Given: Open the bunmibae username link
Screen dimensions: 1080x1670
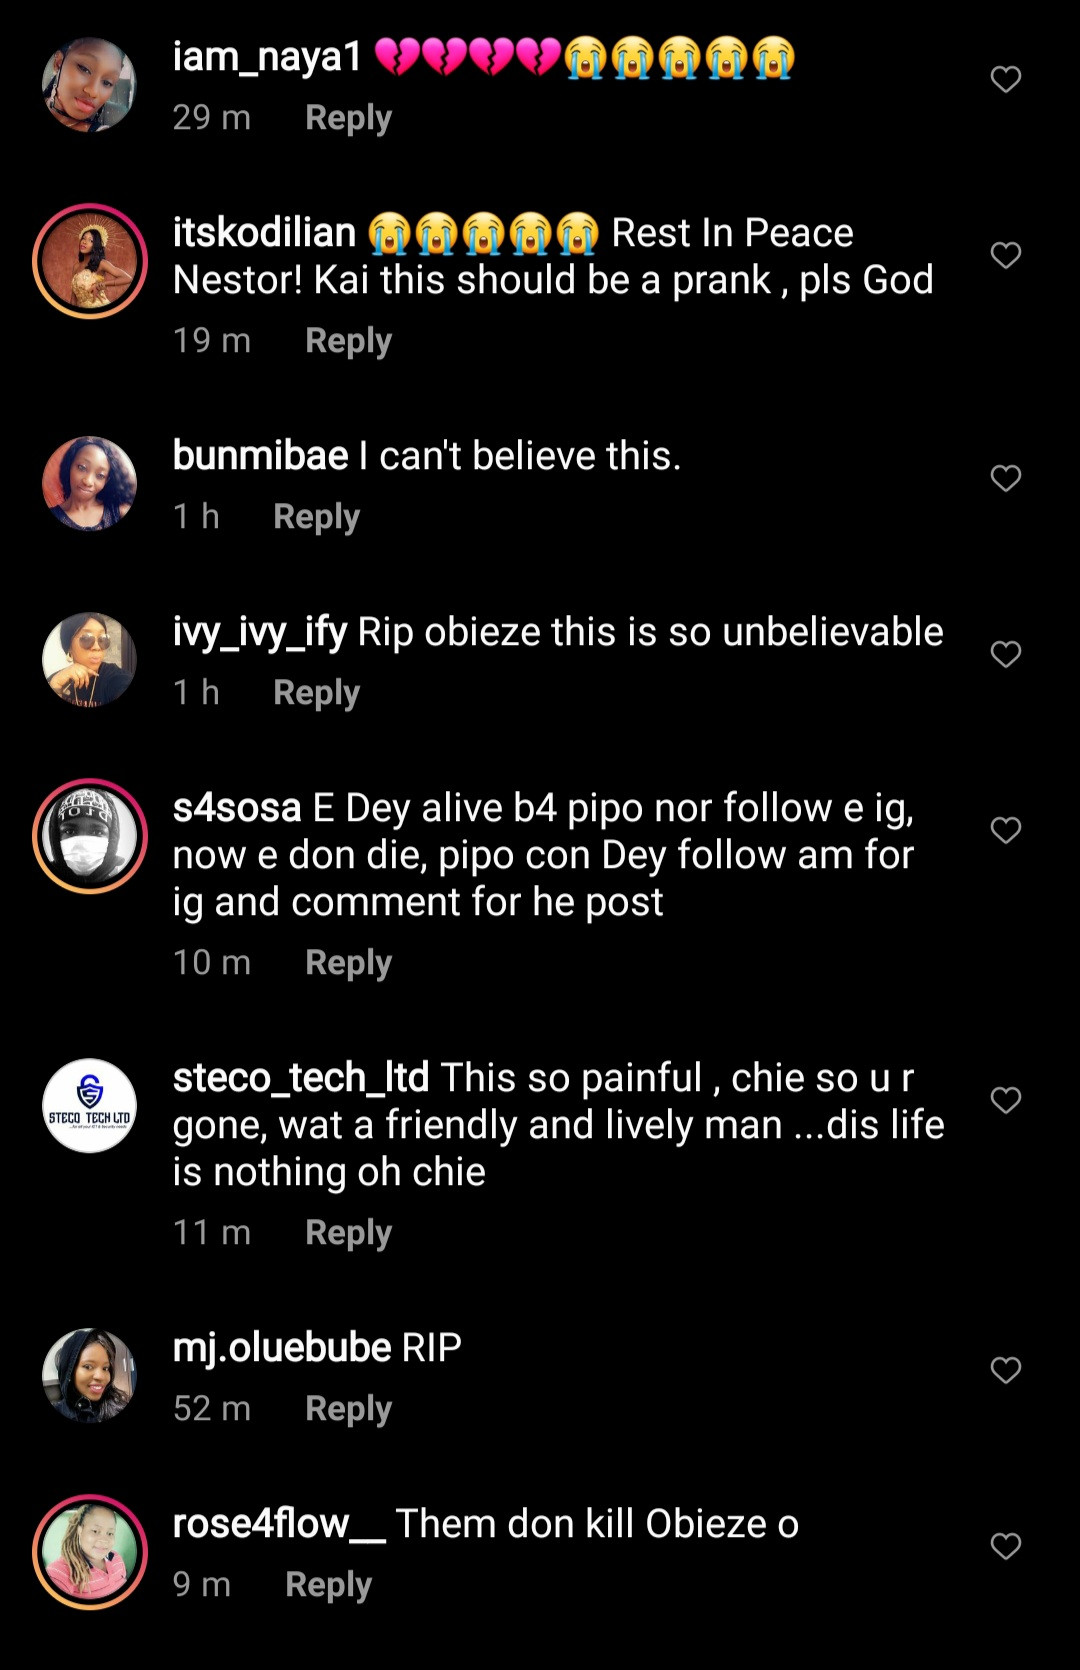Looking at the screenshot, I should coord(260,456).
